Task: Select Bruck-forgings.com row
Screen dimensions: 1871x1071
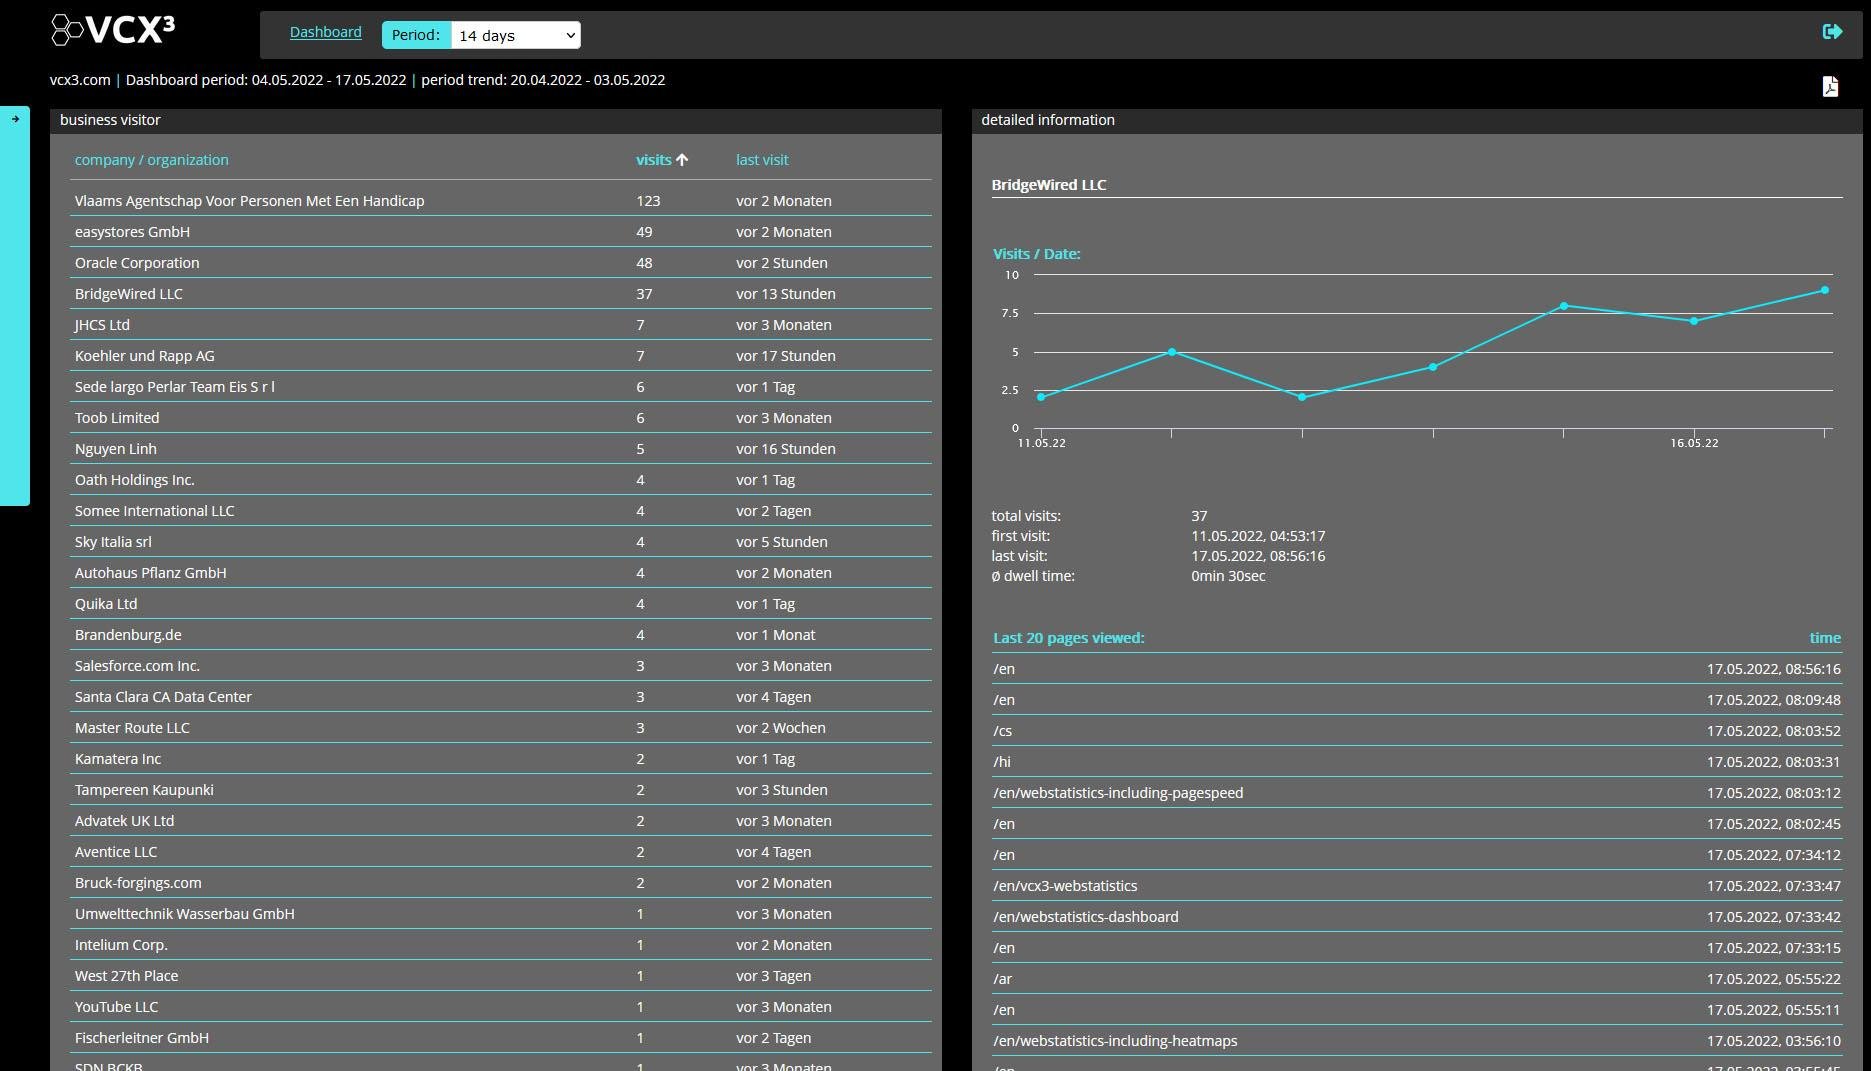Action: (500, 883)
